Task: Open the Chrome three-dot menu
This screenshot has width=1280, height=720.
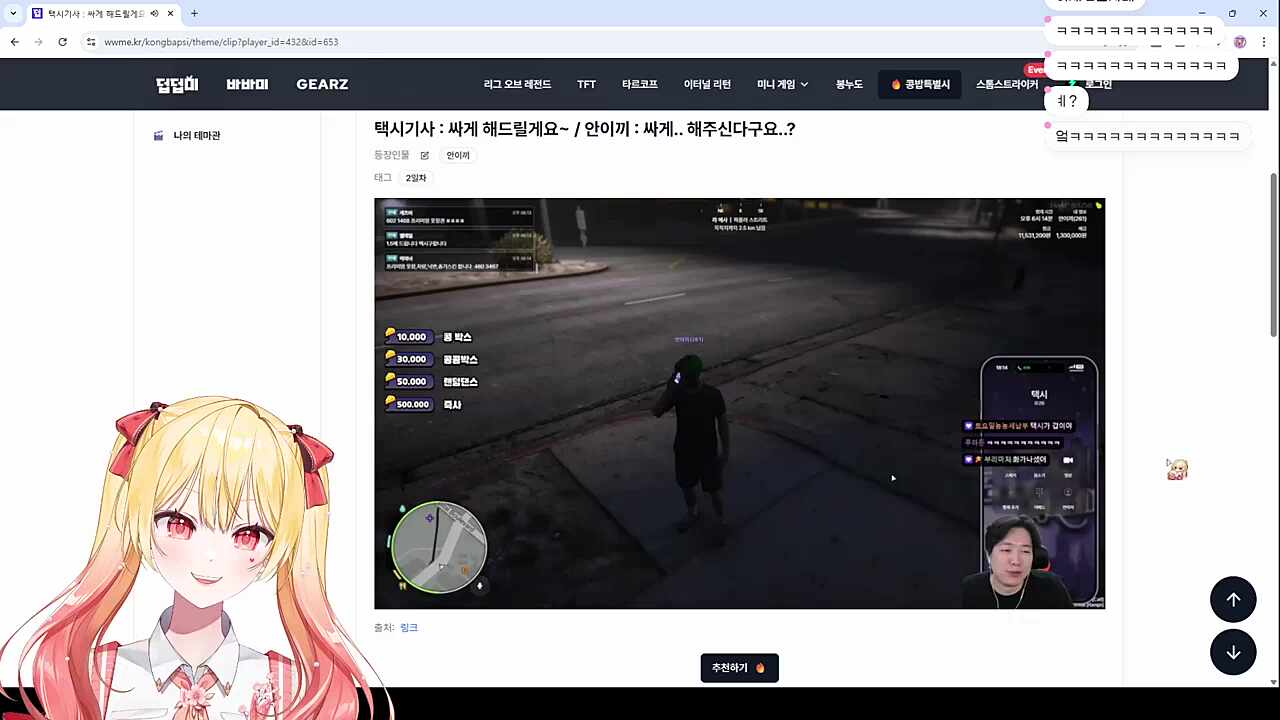Action: [1264, 42]
